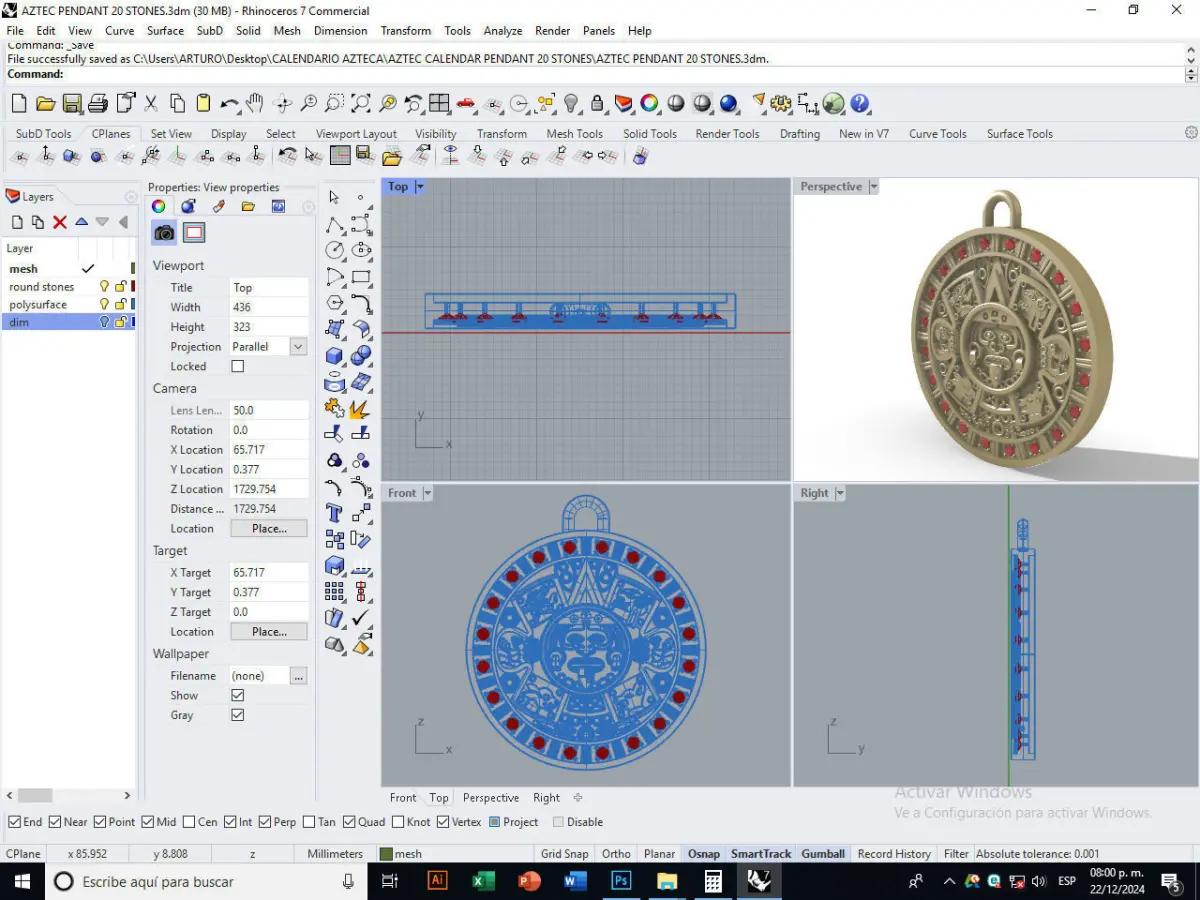Open Rhino Options gear icon

click(781, 103)
